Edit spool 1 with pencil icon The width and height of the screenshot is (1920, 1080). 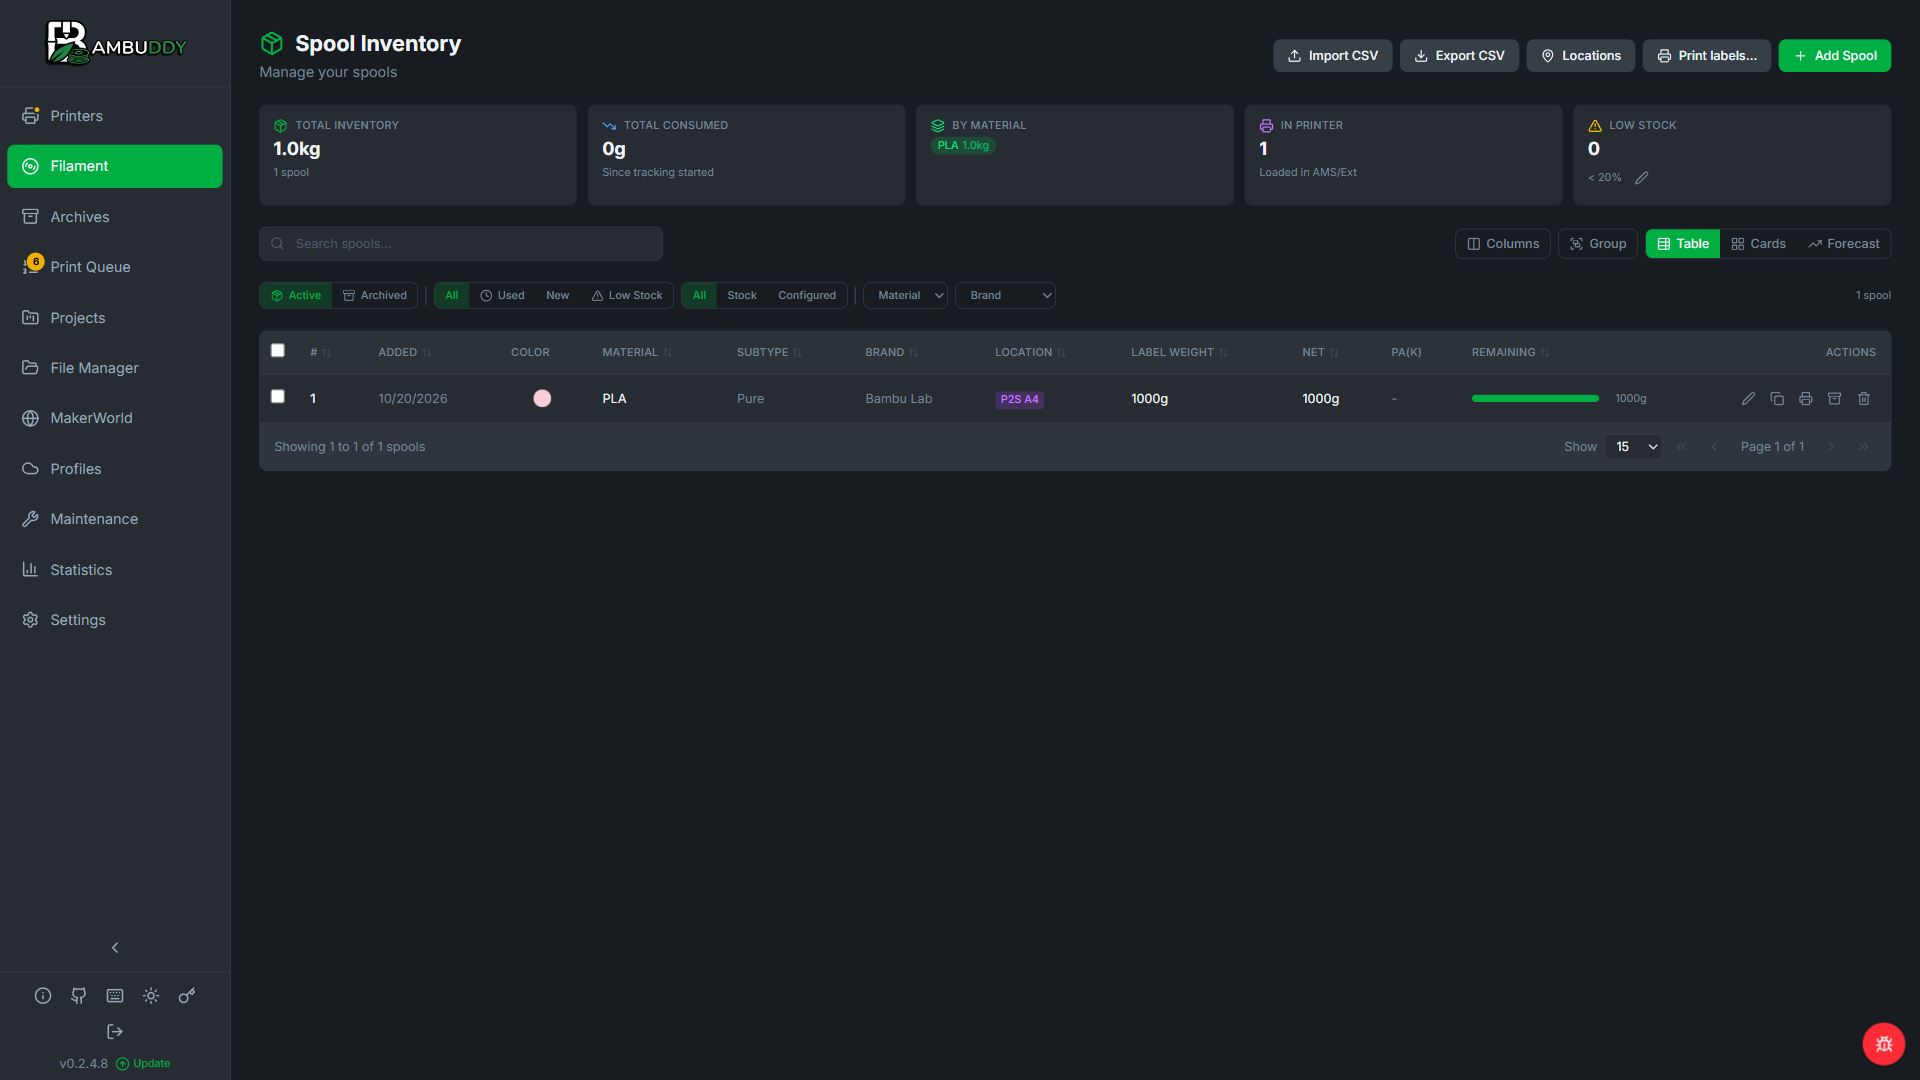coord(1748,399)
